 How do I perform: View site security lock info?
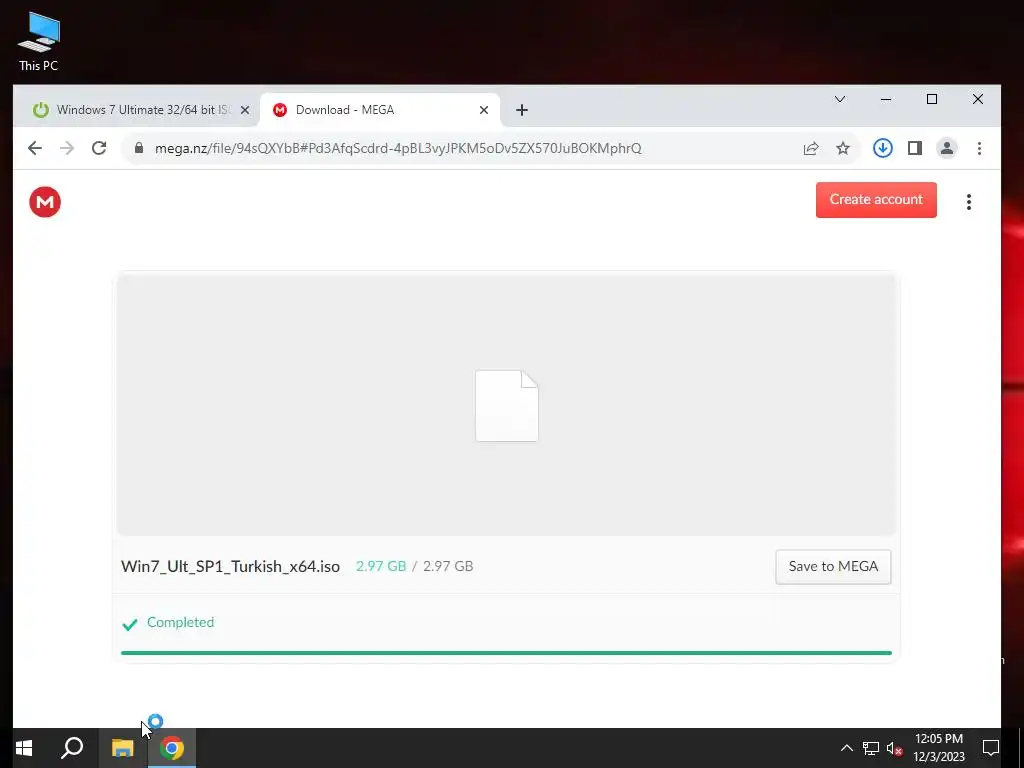[138, 148]
